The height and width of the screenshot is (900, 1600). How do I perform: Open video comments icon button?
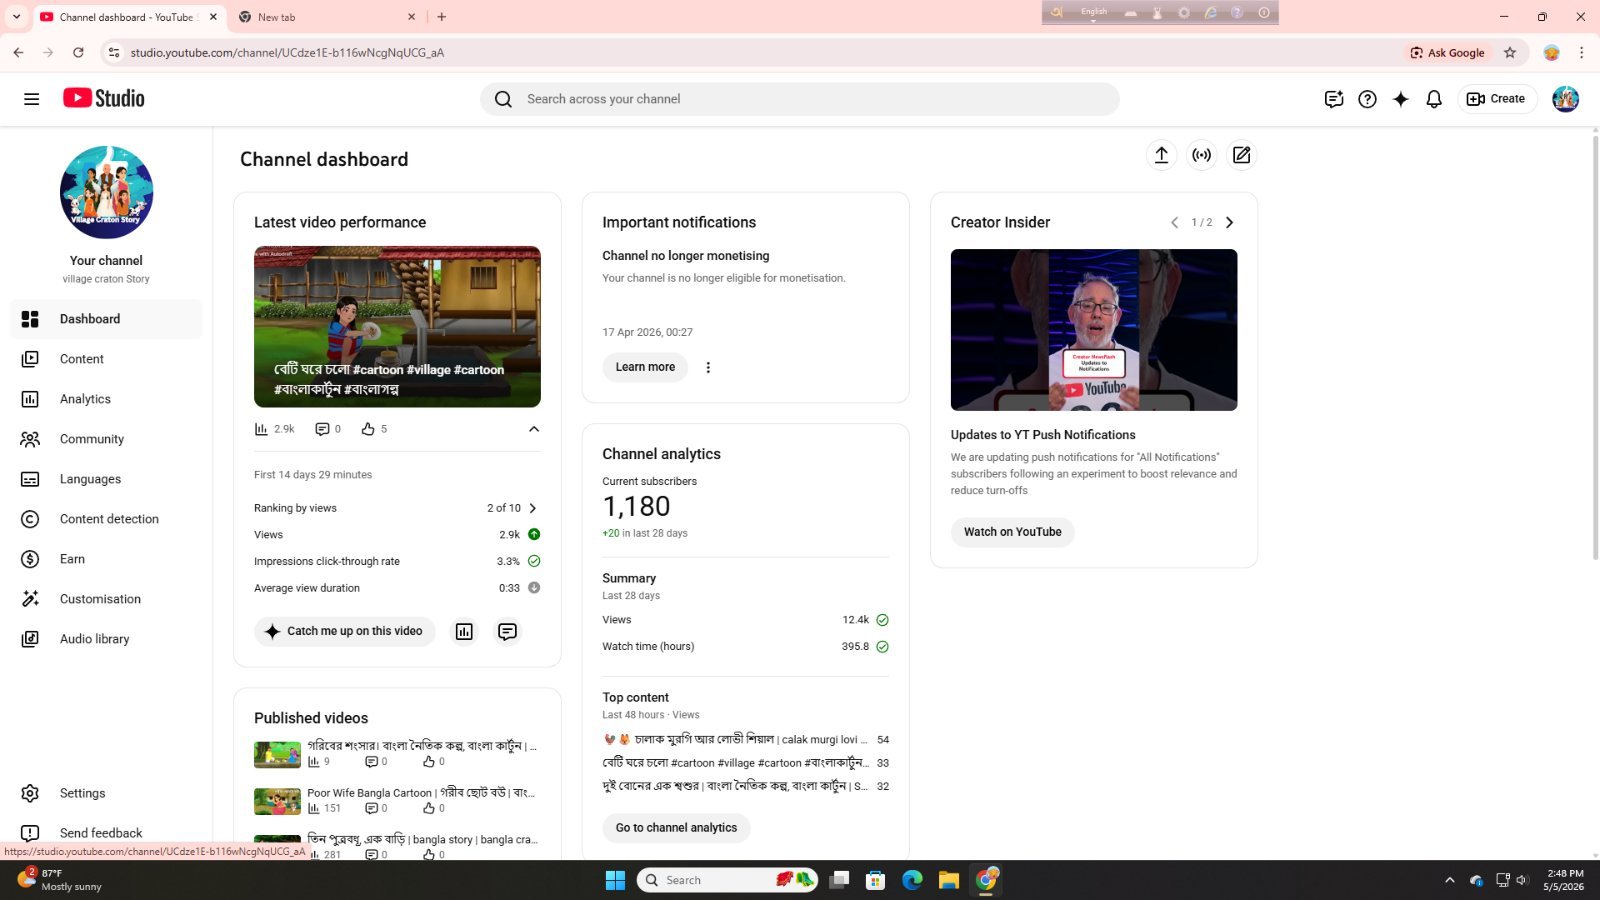click(508, 631)
